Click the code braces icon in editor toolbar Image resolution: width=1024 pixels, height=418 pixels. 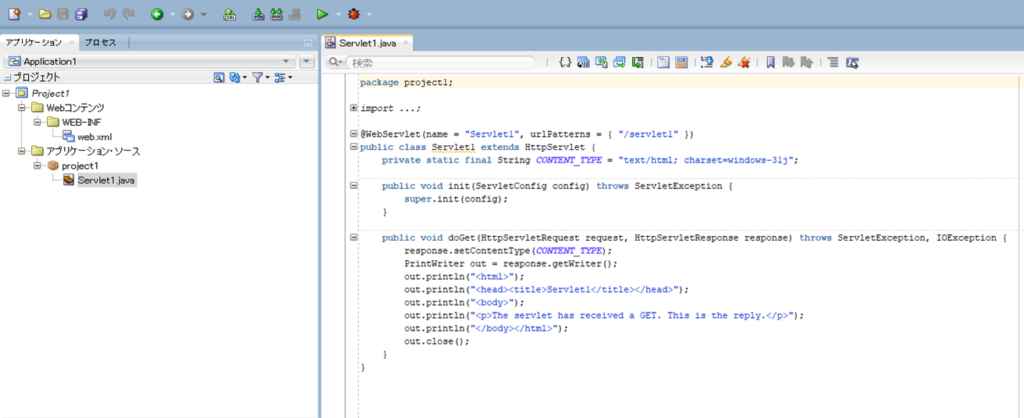pyautogui.click(x=565, y=62)
